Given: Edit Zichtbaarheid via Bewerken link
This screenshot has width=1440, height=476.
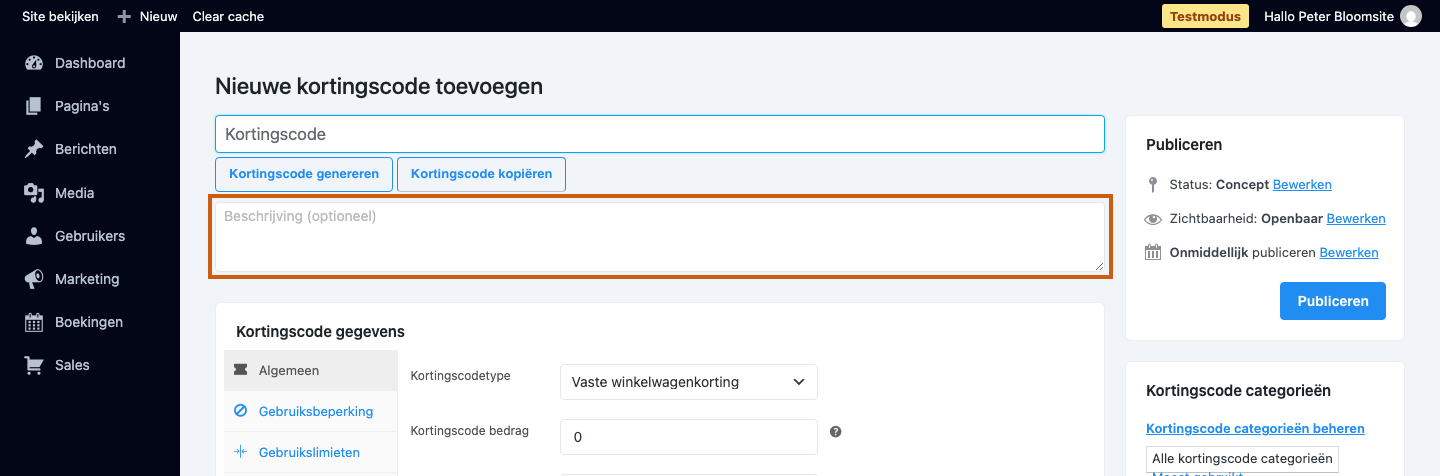Looking at the screenshot, I should pos(1356,219).
